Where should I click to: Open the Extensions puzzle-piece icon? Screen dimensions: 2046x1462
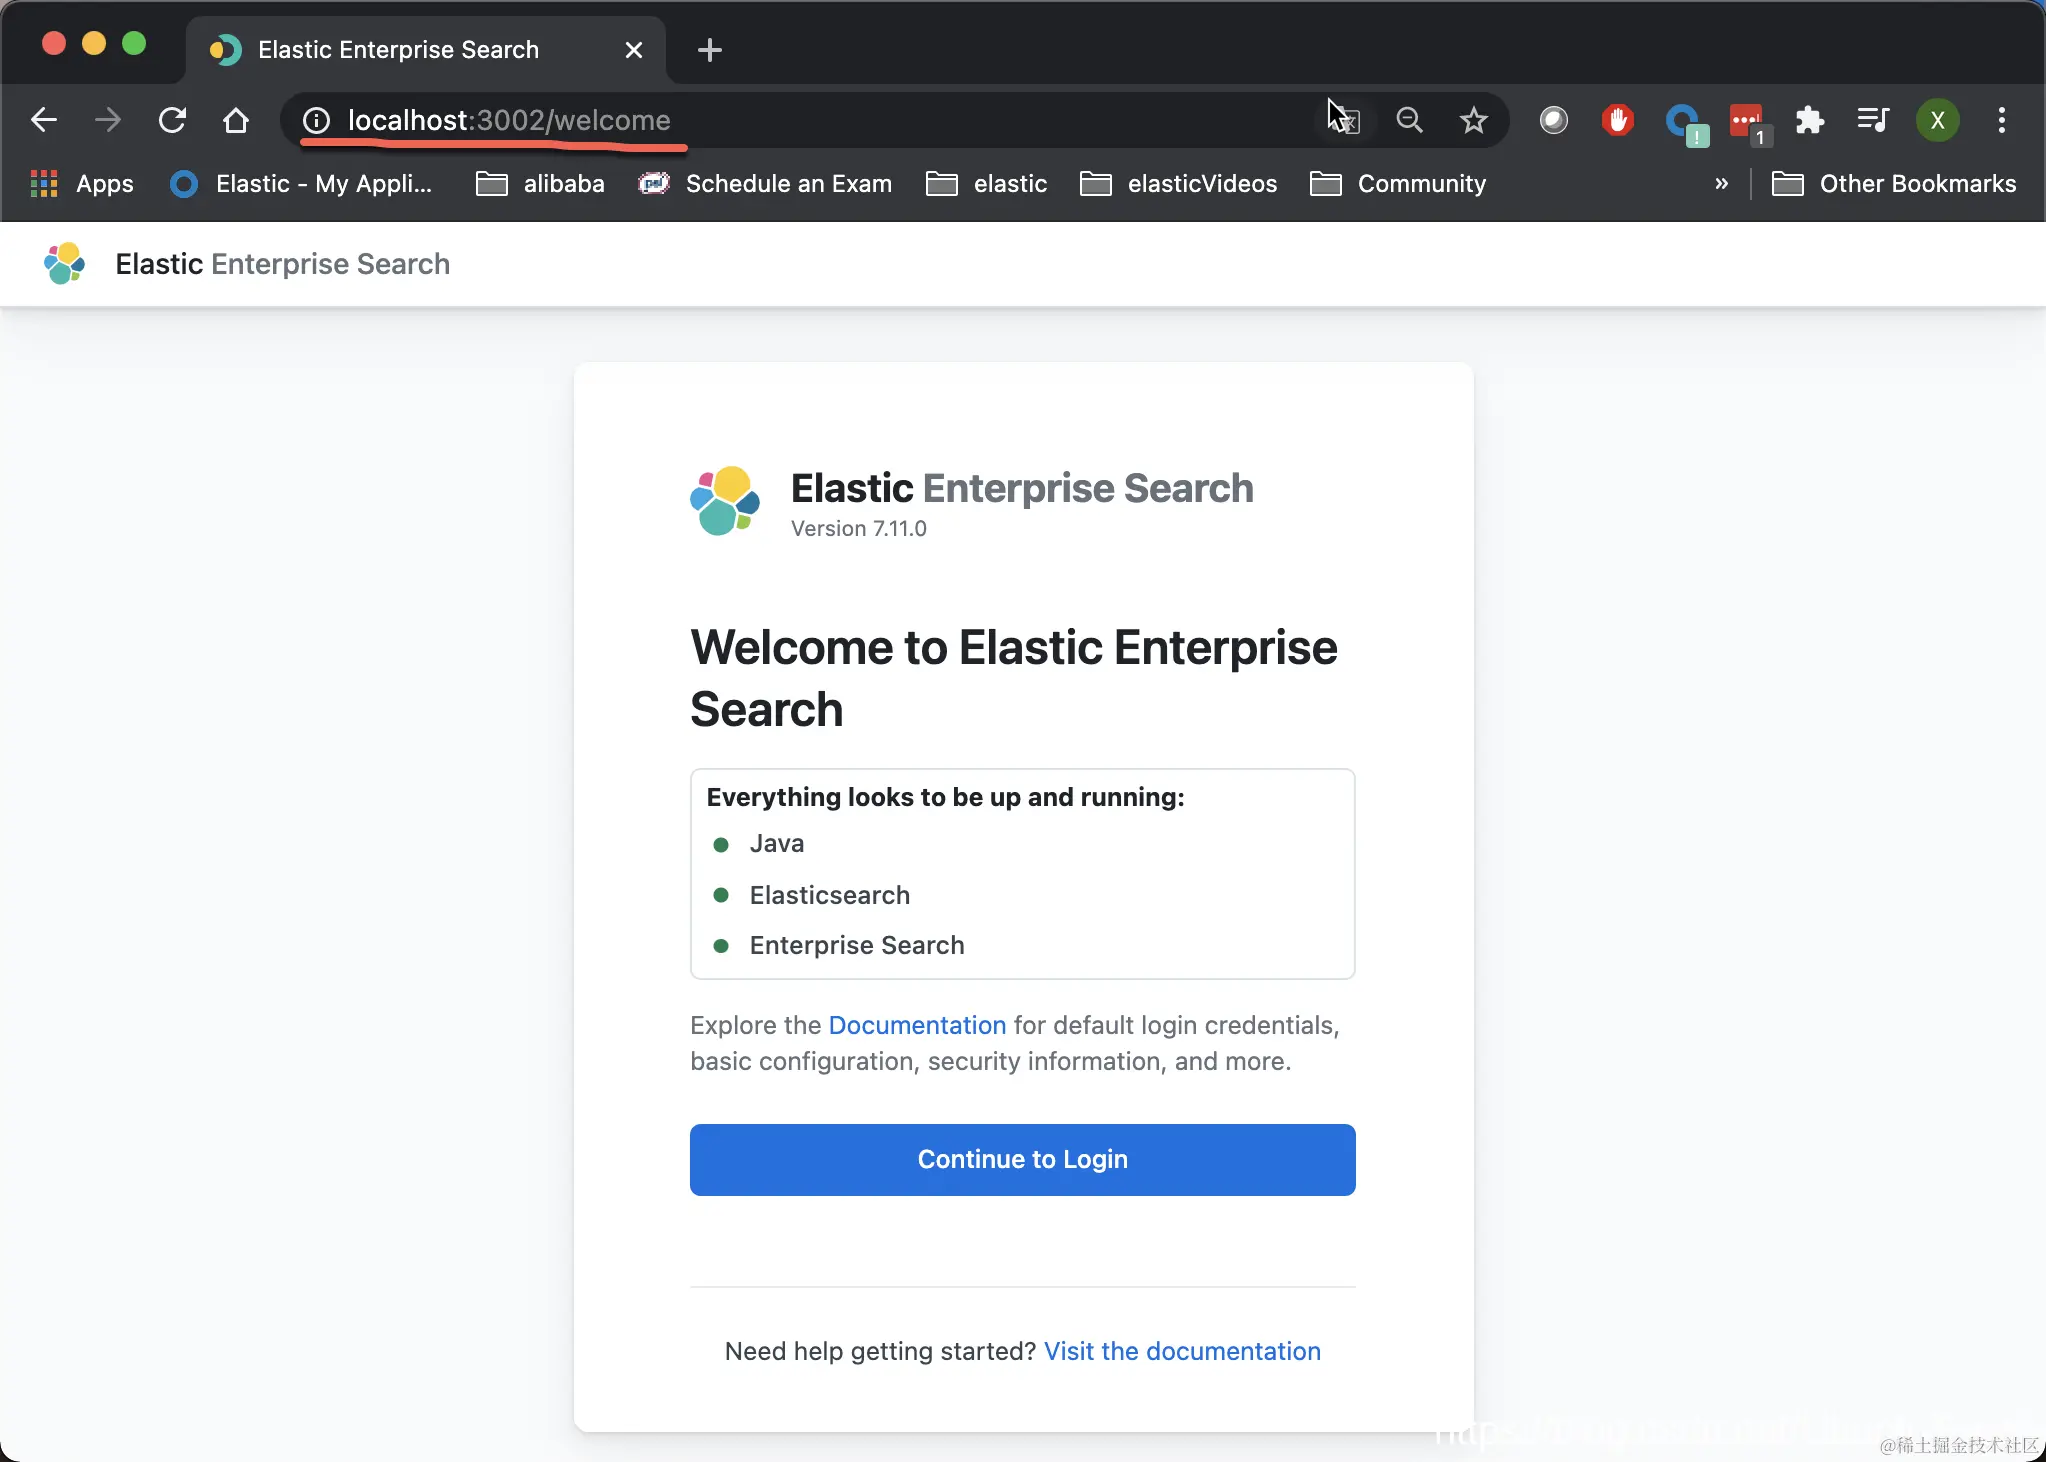tap(1809, 121)
